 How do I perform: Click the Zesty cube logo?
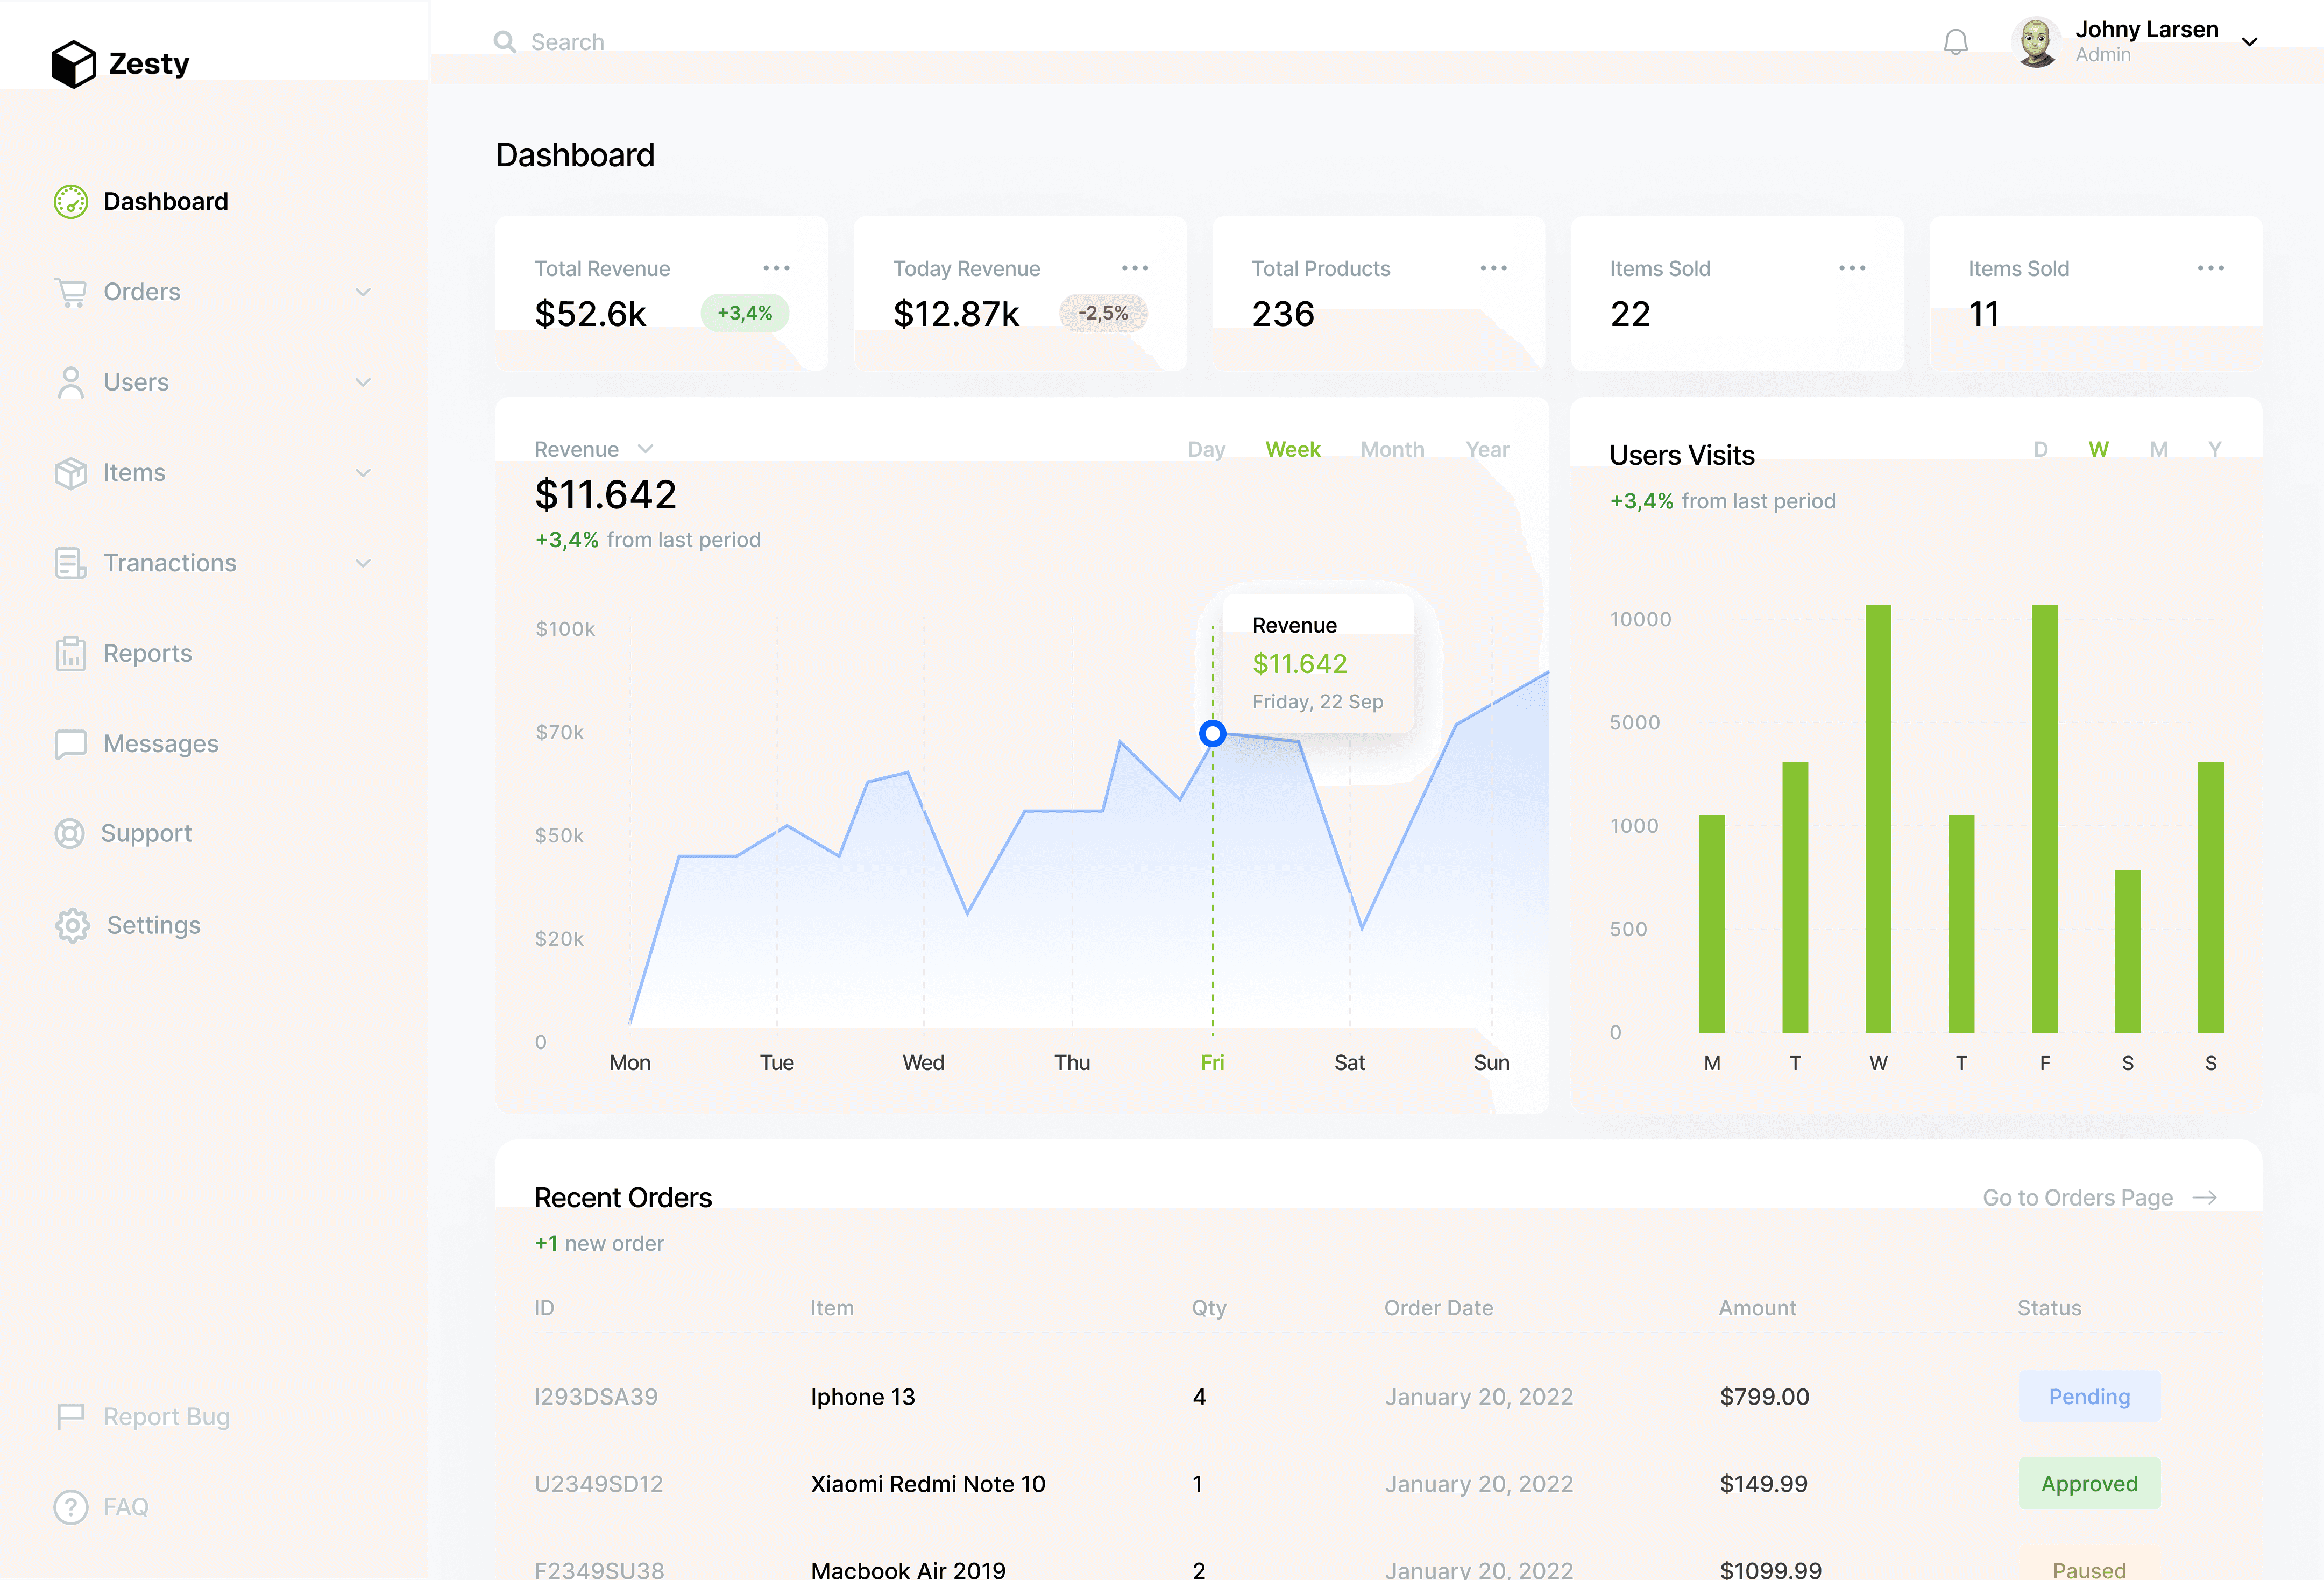click(x=73, y=64)
